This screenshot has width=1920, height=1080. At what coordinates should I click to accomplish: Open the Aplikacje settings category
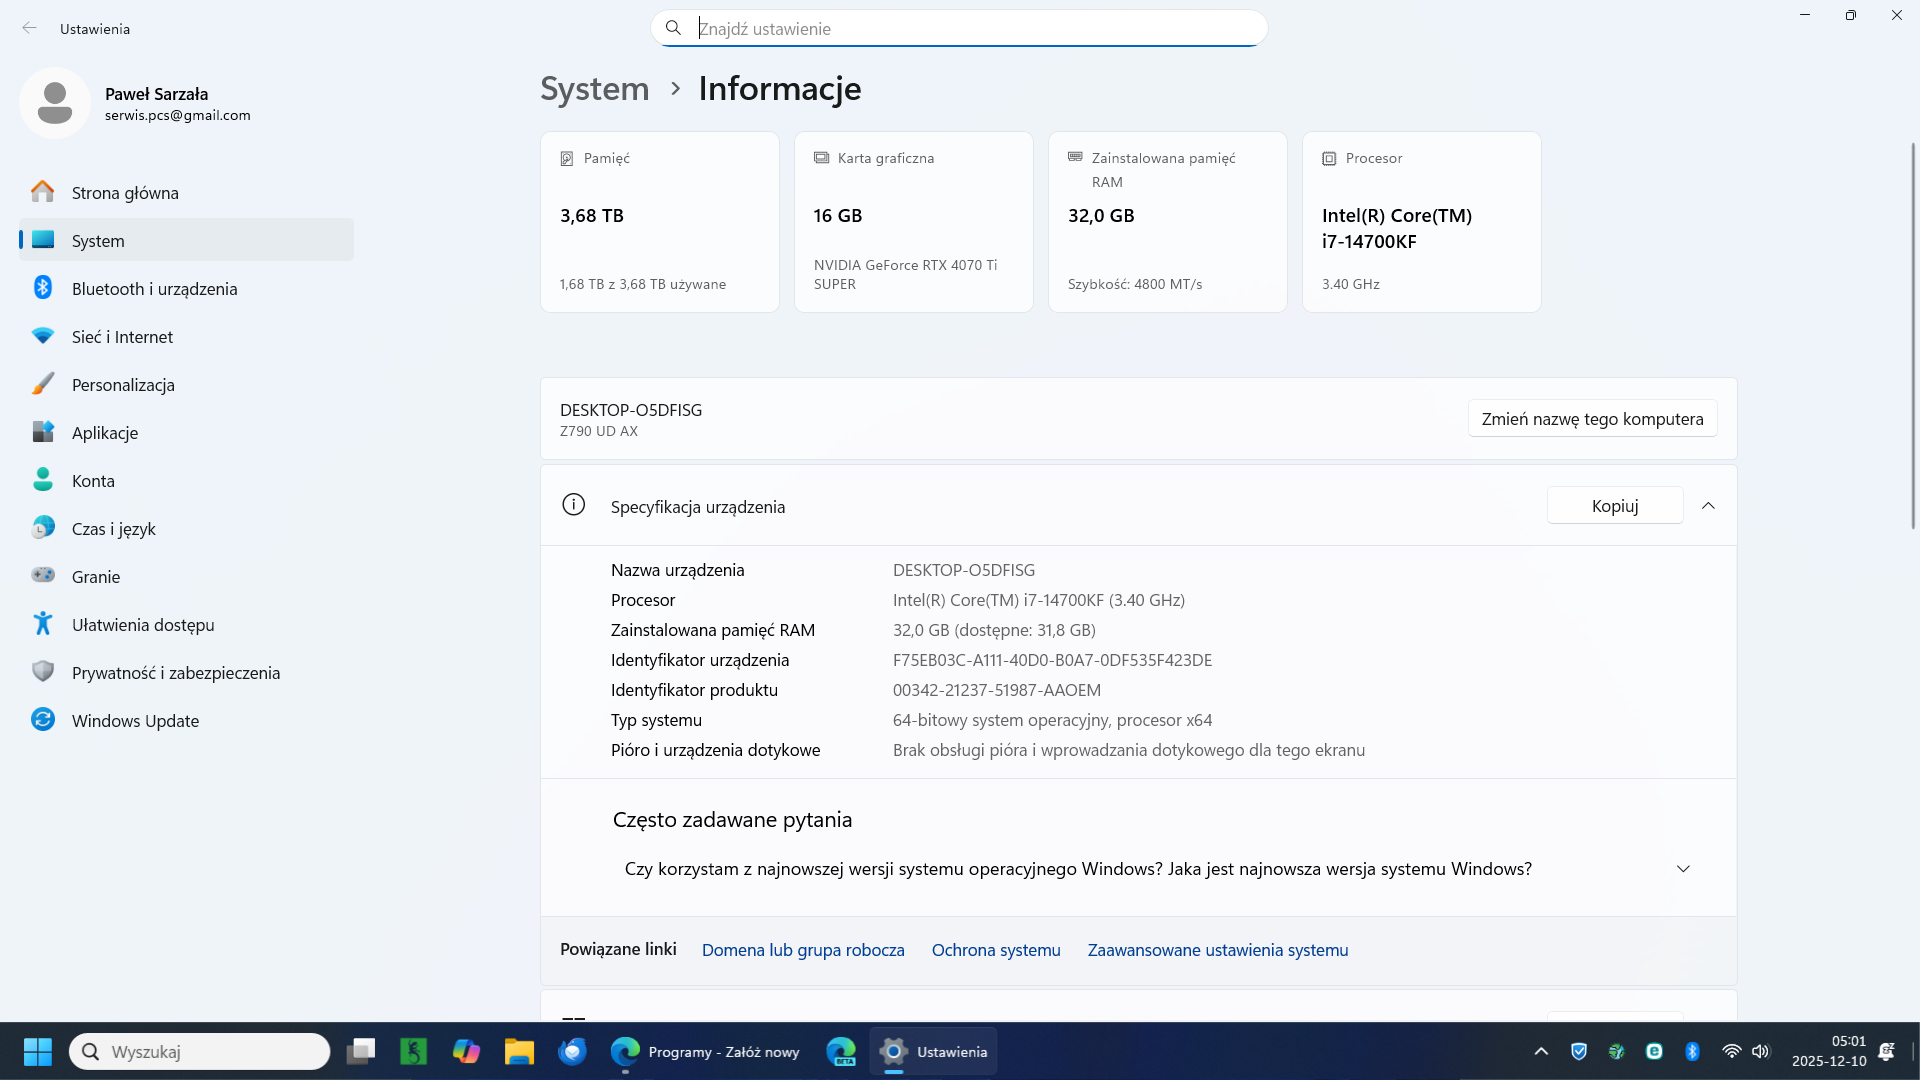105,432
